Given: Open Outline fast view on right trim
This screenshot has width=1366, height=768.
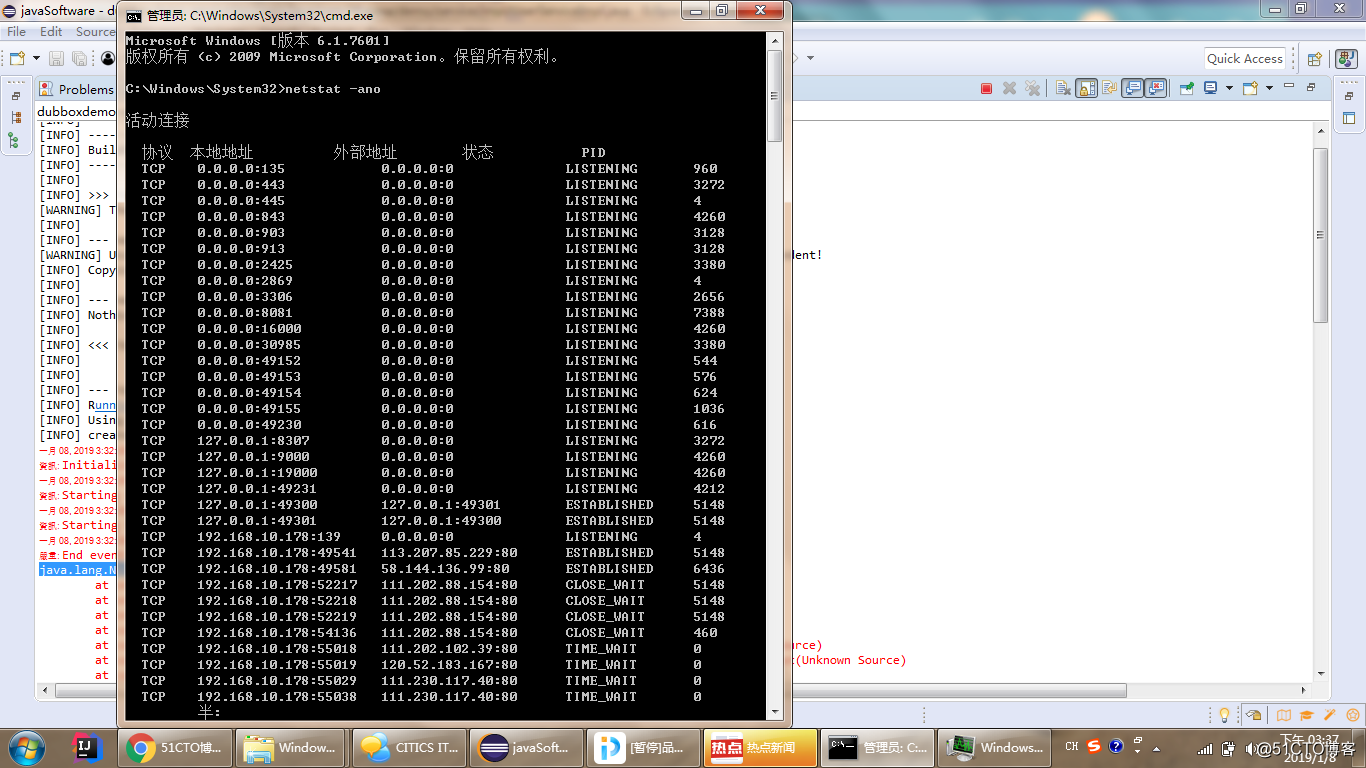Looking at the screenshot, I should point(1349,118).
